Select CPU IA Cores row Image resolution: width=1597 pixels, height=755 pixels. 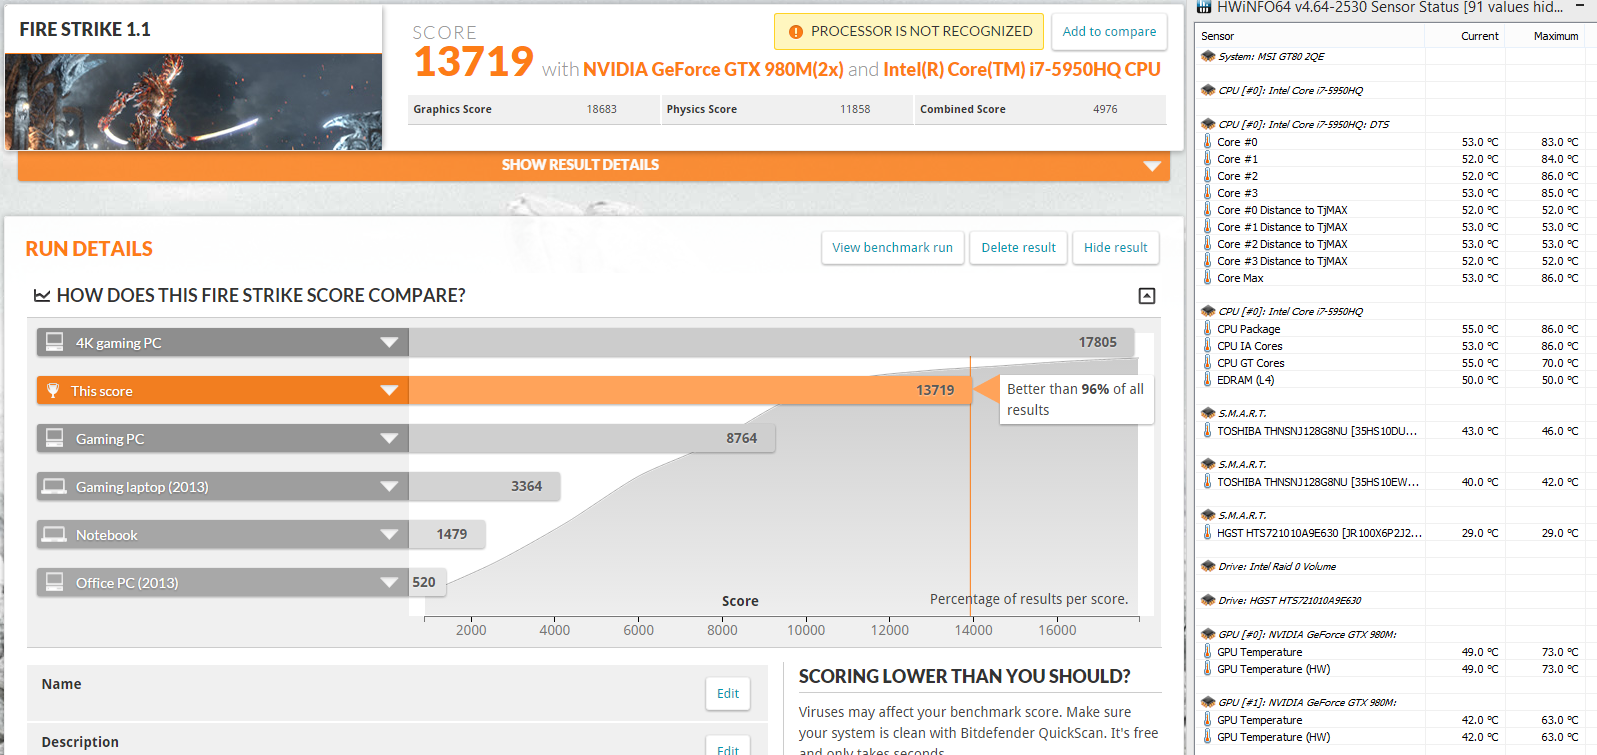[1392, 346]
